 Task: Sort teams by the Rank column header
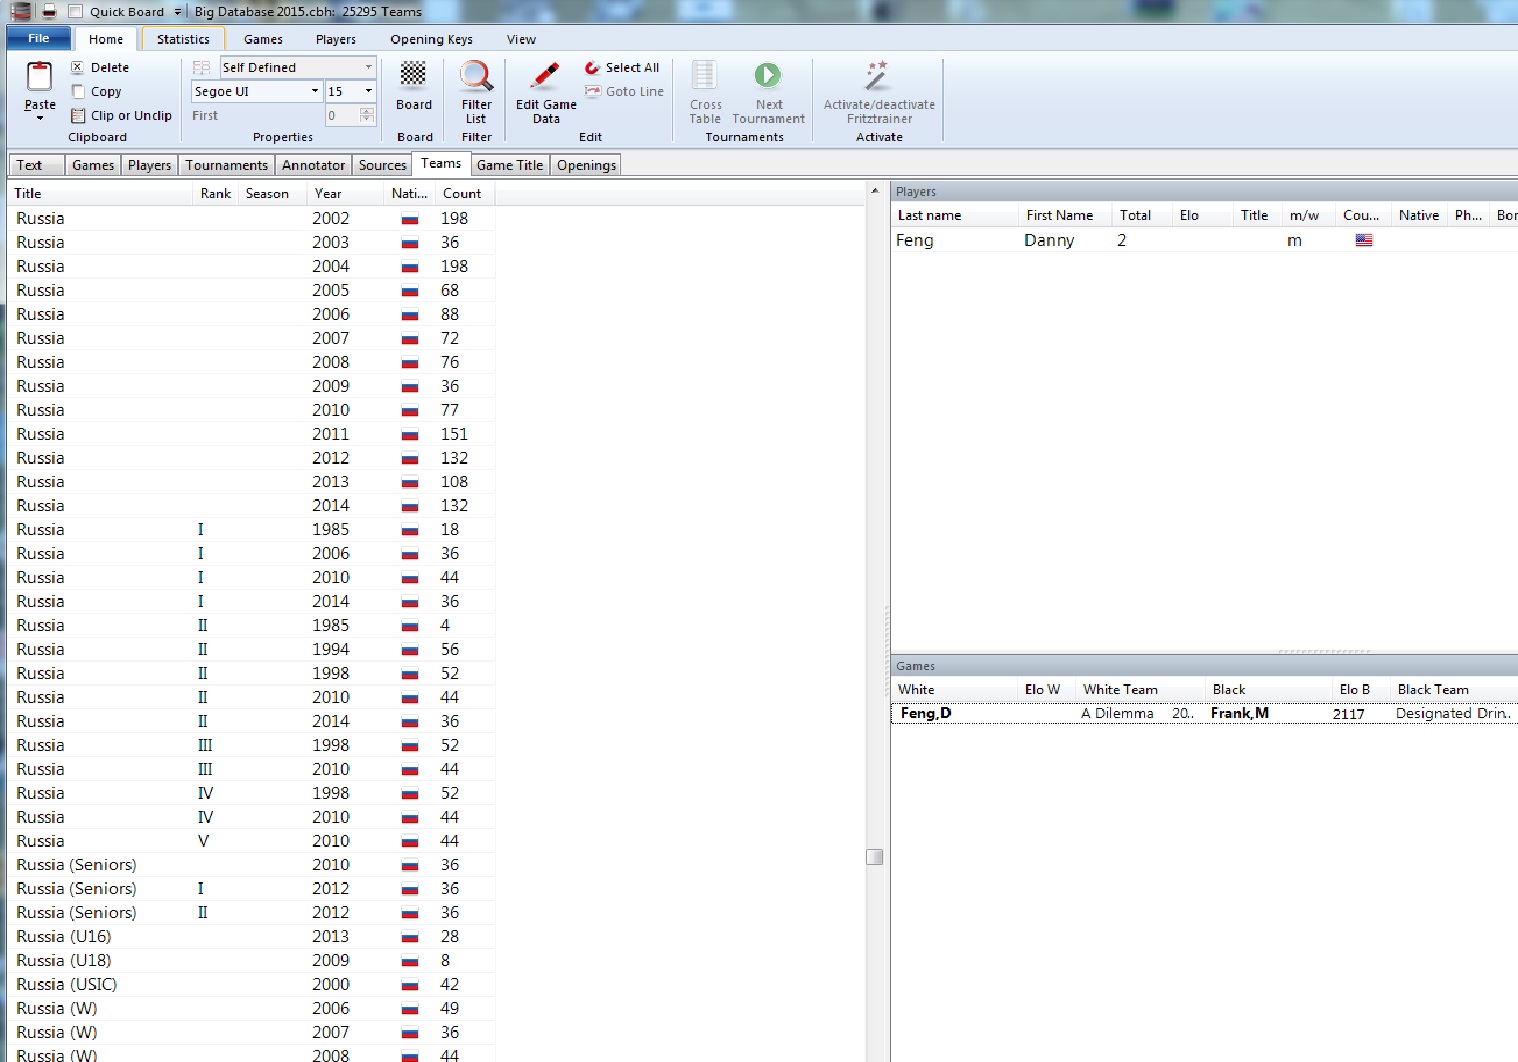[216, 193]
